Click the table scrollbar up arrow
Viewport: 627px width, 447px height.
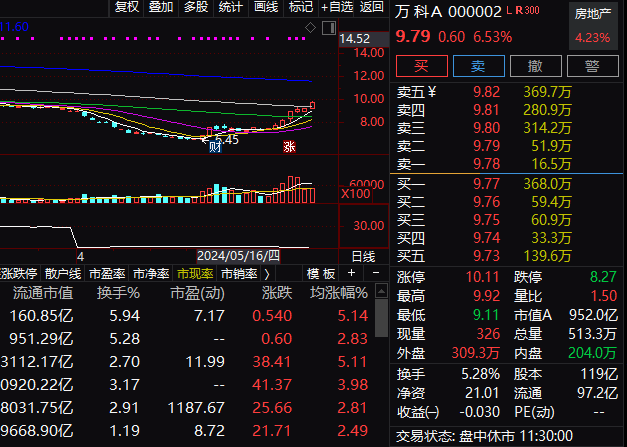click(x=381, y=291)
